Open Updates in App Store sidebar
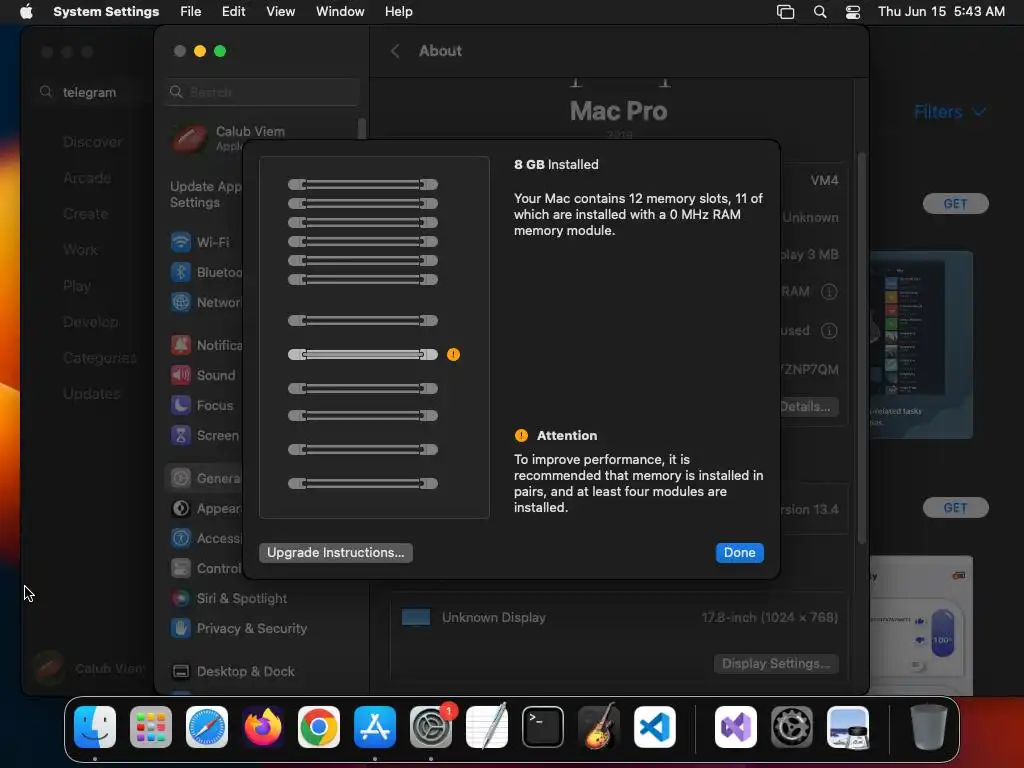The width and height of the screenshot is (1024, 768). (x=91, y=394)
